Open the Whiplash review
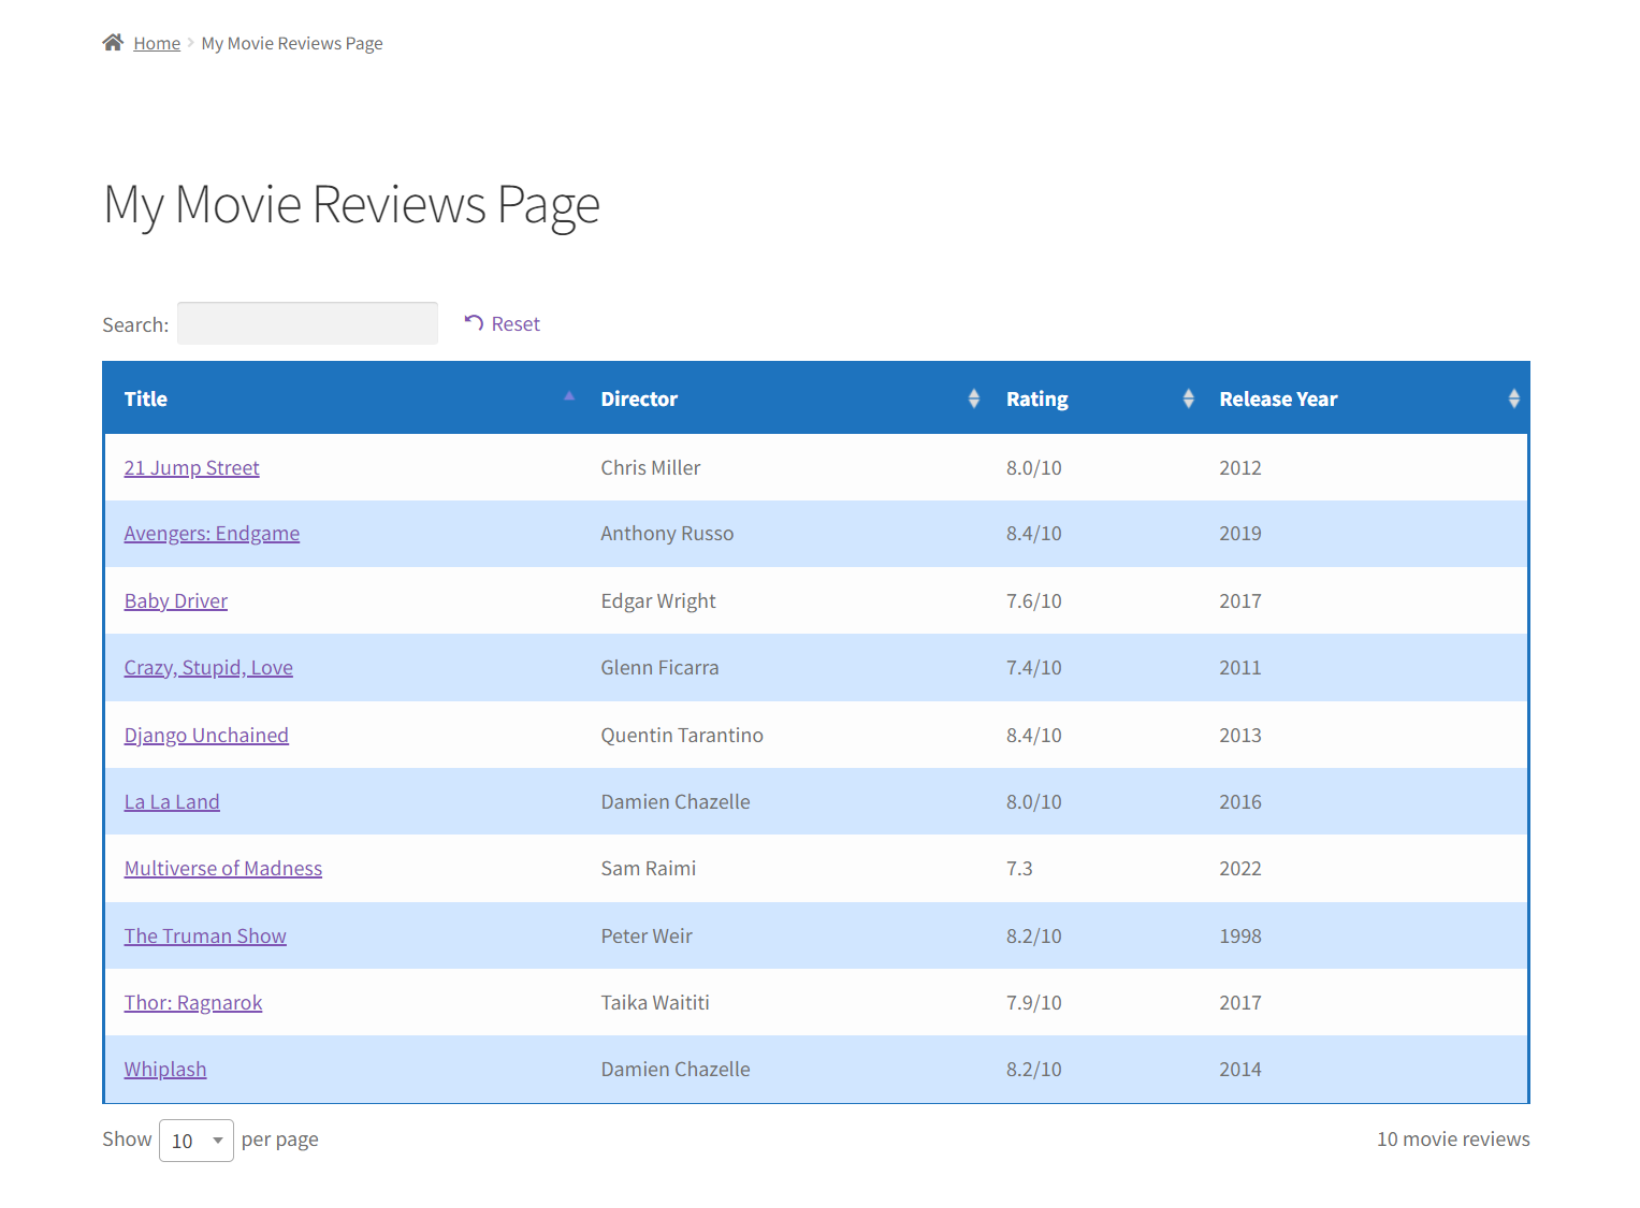The height and width of the screenshot is (1208, 1640). pyautogui.click(x=165, y=1068)
